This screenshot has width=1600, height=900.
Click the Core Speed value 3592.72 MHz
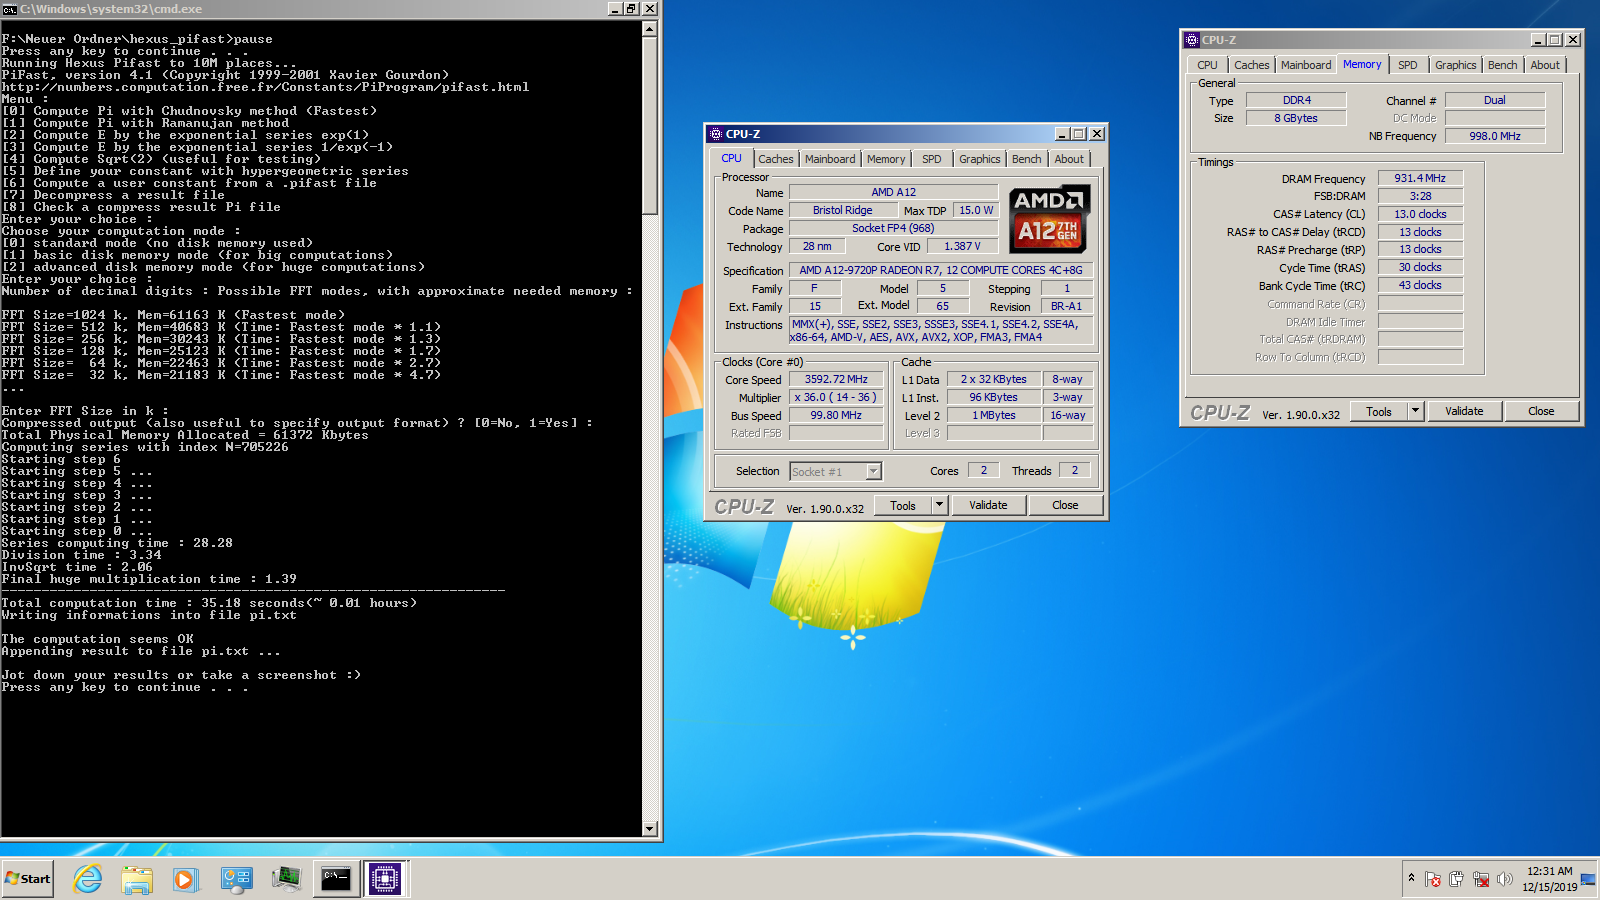pyautogui.click(x=836, y=379)
